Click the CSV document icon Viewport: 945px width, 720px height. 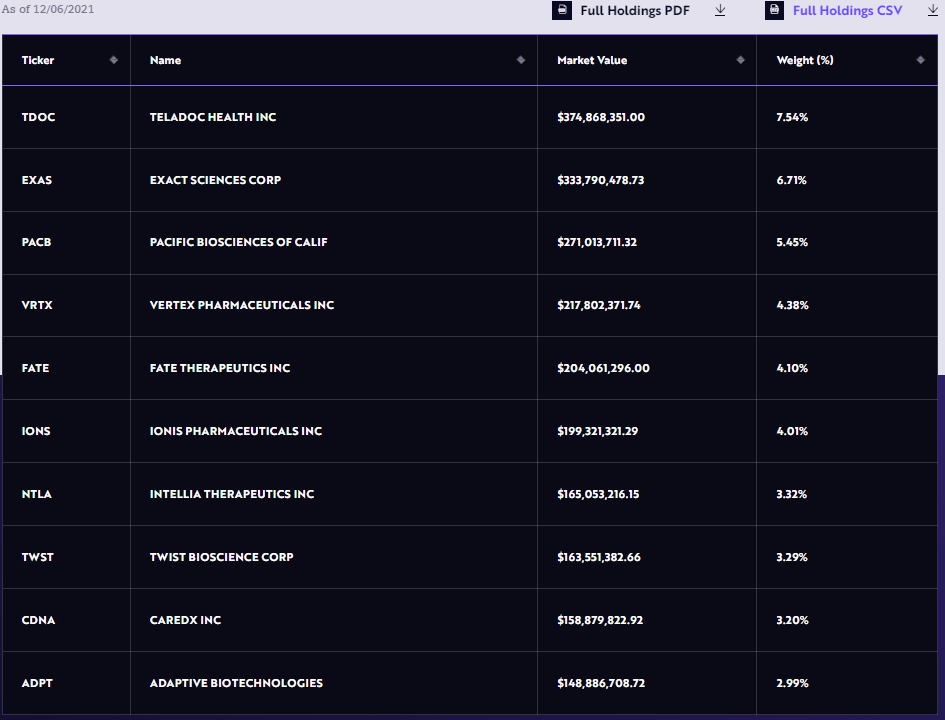click(775, 10)
